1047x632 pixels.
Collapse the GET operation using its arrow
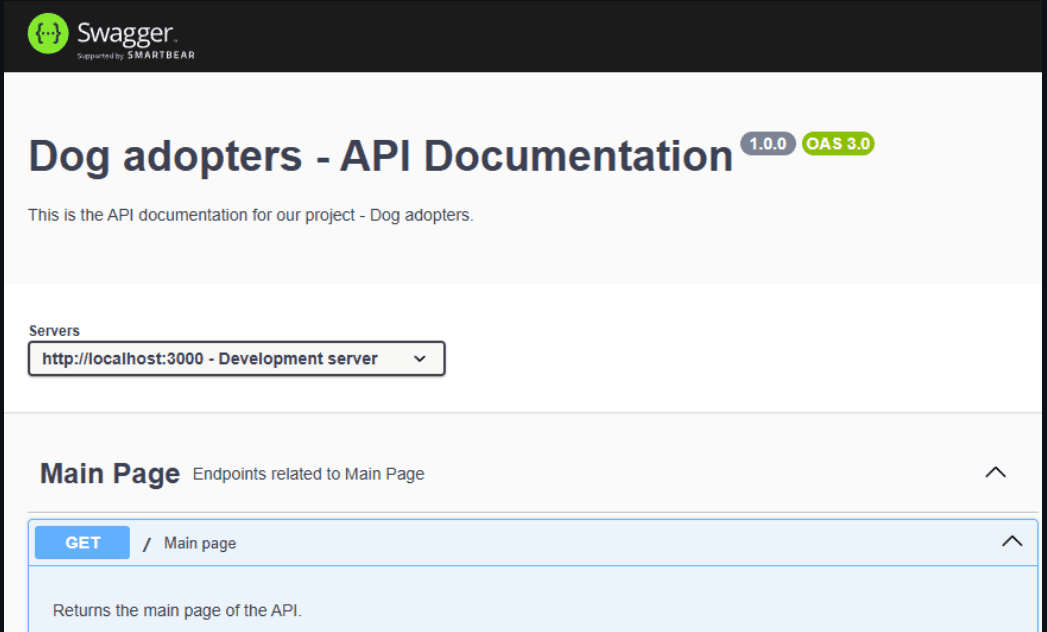[1012, 542]
